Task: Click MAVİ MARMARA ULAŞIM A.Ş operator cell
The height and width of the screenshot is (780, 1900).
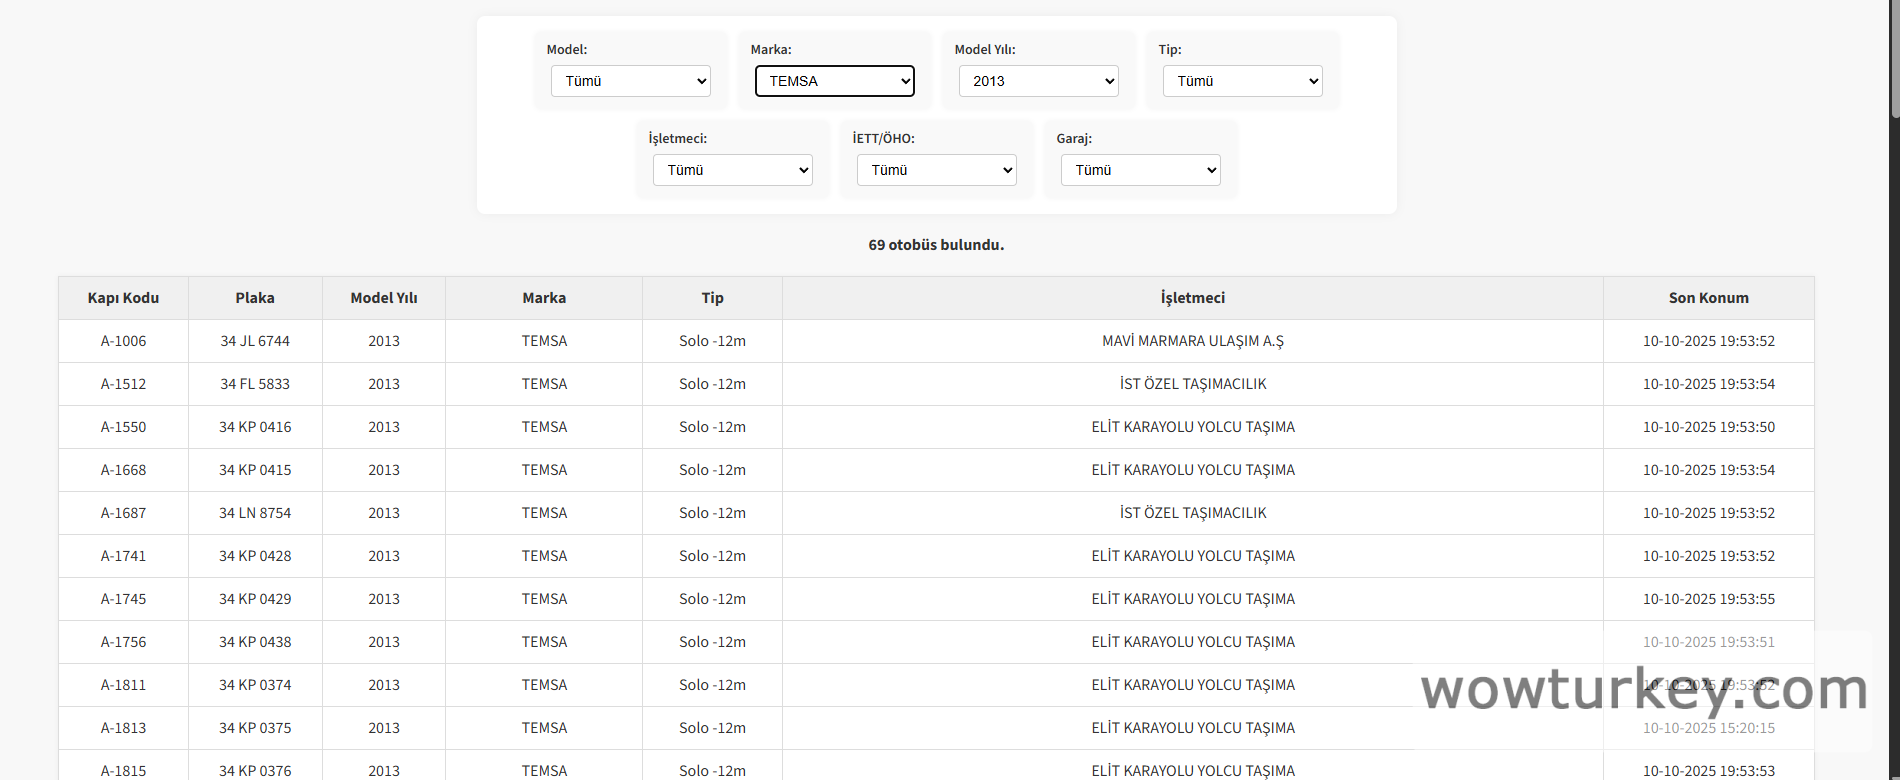Action: pyautogui.click(x=1192, y=341)
